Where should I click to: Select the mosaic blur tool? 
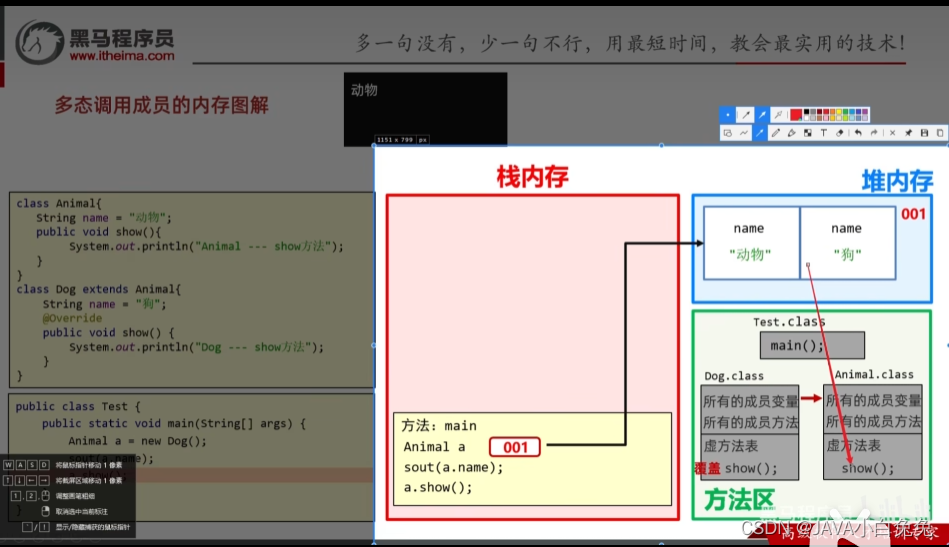tap(808, 133)
